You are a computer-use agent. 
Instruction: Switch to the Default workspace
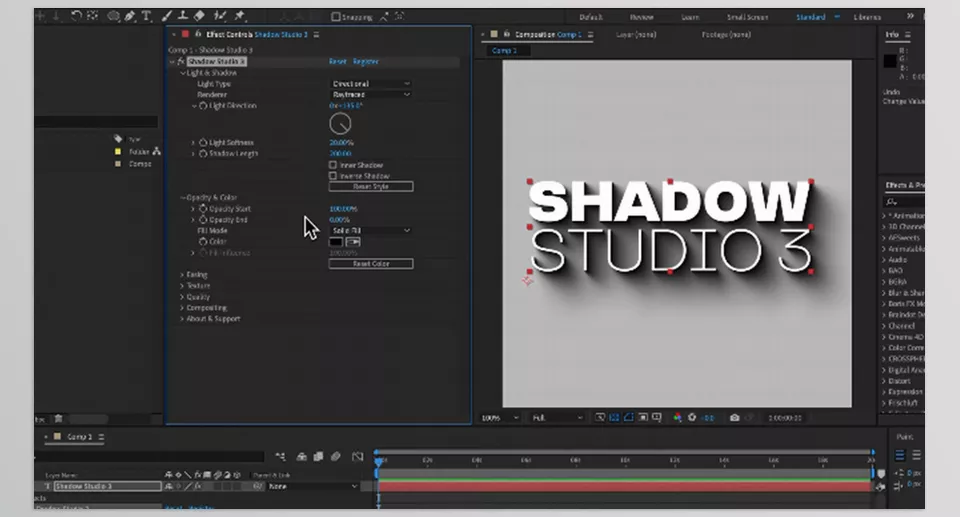591,17
